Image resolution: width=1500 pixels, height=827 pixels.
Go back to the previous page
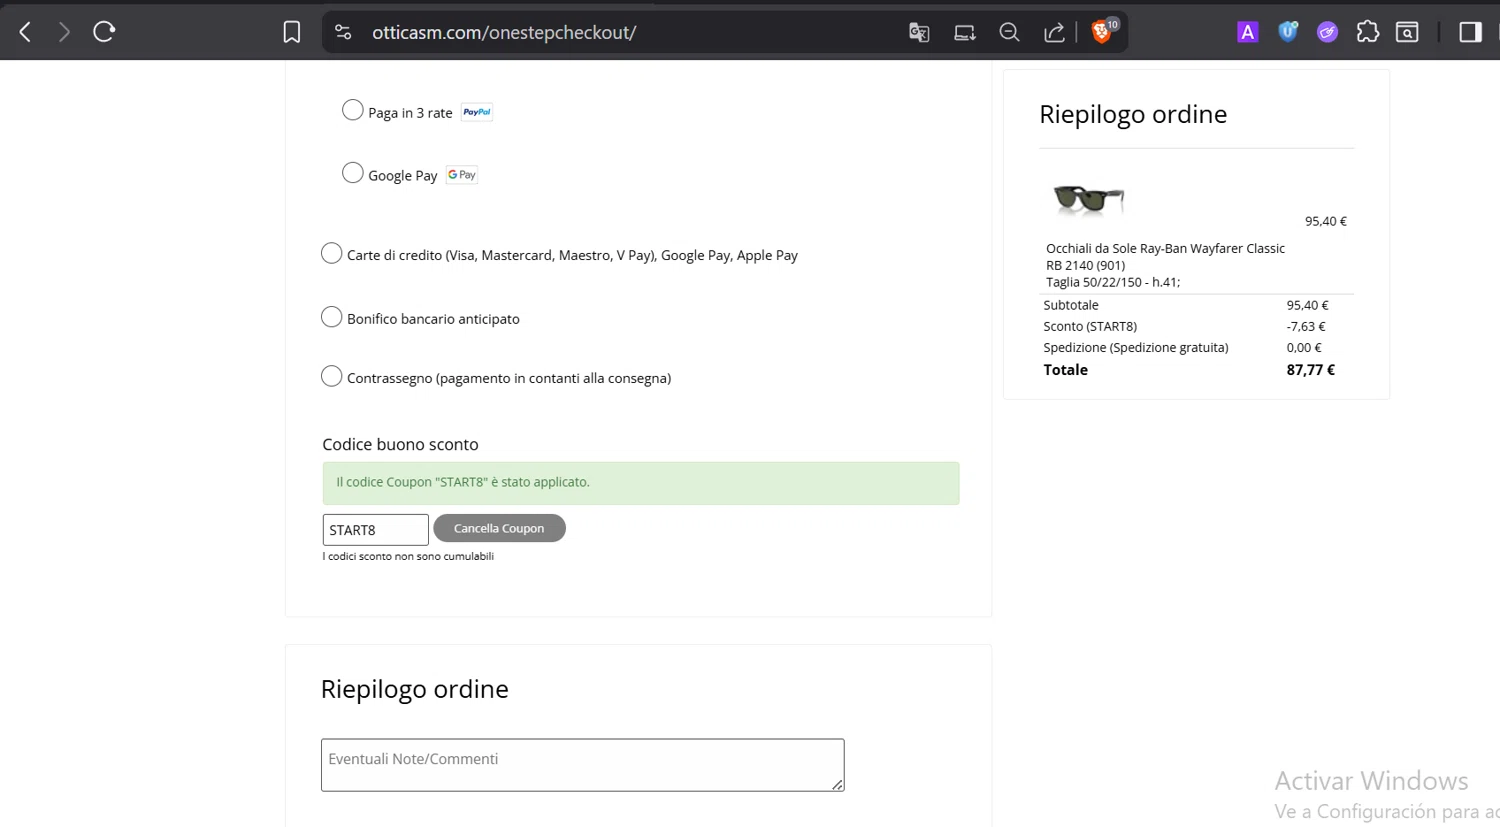(x=26, y=32)
